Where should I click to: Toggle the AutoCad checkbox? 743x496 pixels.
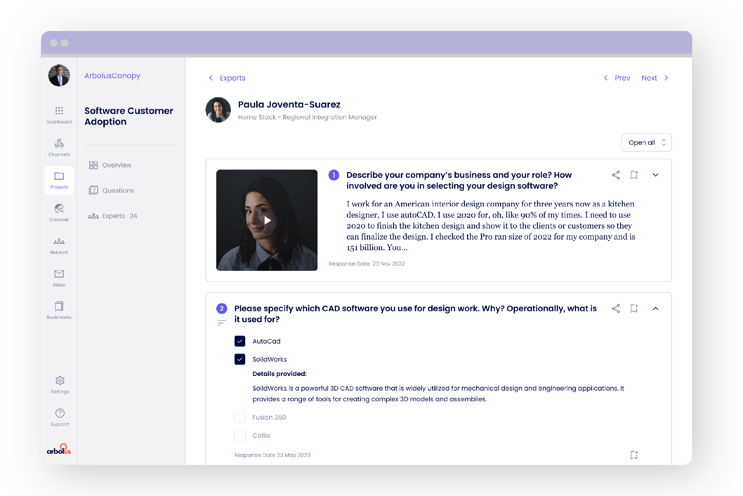point(240,341)
